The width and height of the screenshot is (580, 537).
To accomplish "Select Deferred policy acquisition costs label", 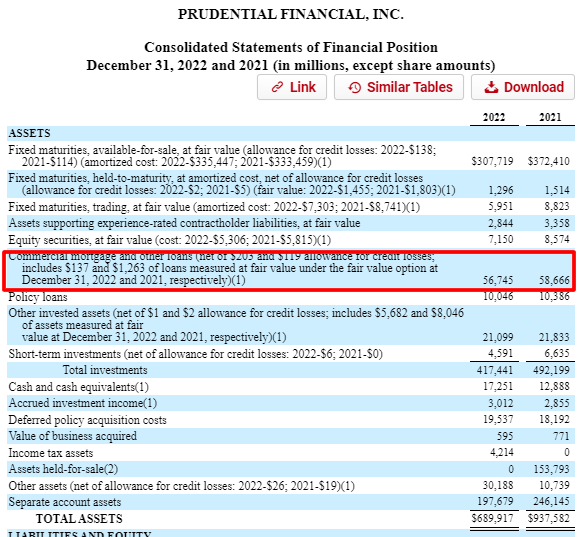I will click(x=87, y=420).
